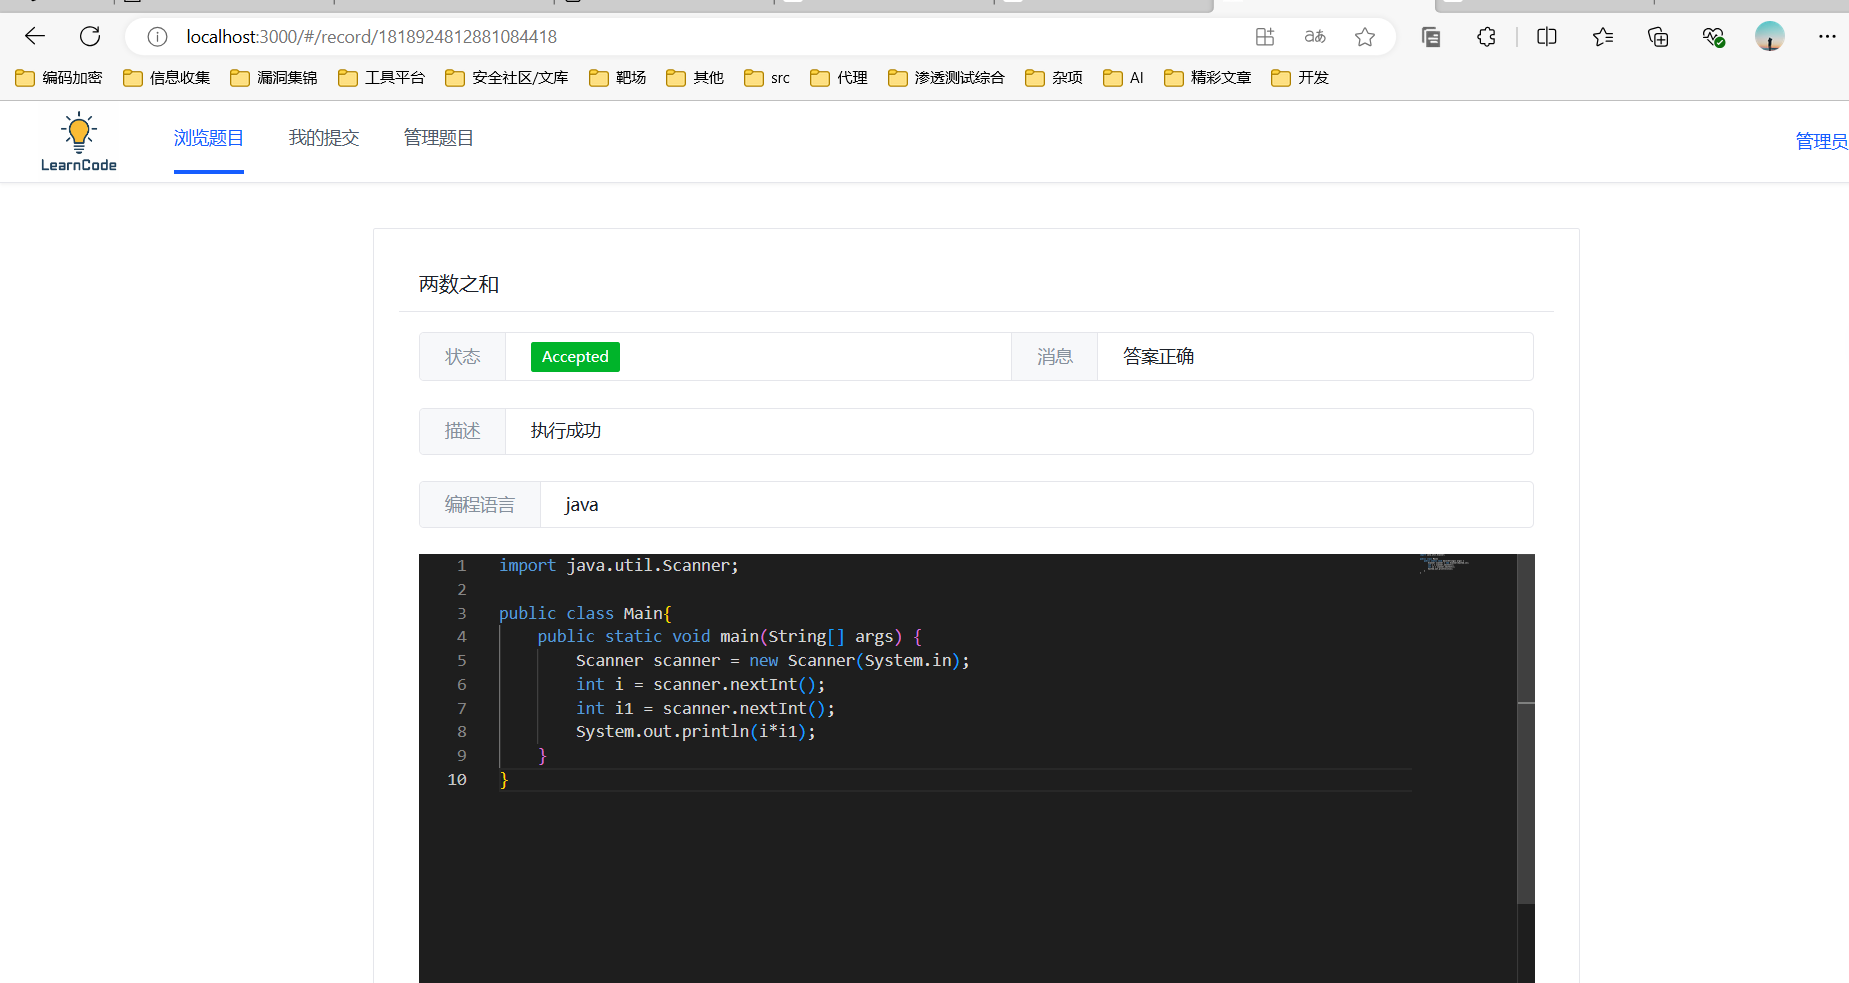Click the site information icon

[157, 37]
